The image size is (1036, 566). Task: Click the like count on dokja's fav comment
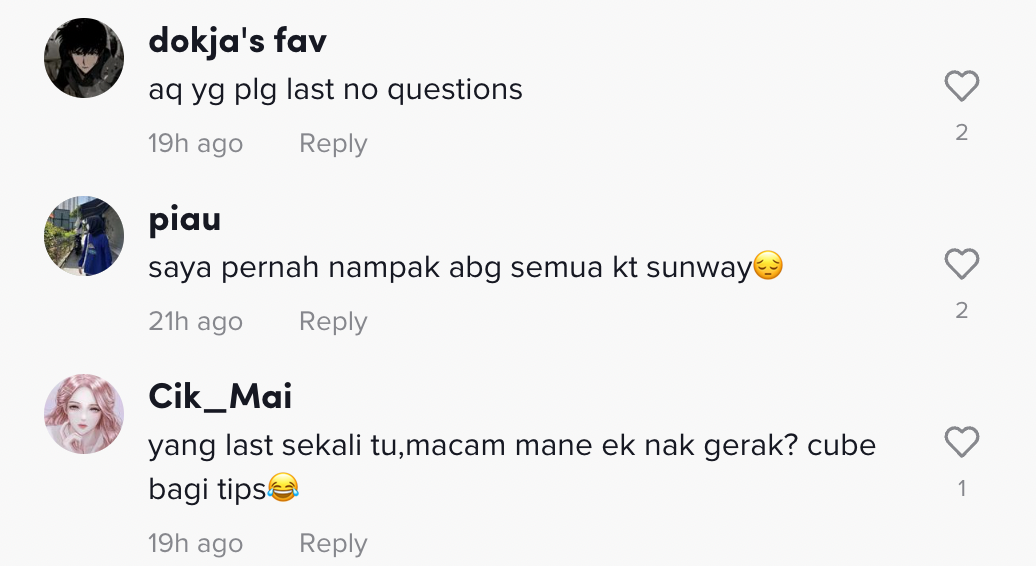click(961, 133)
